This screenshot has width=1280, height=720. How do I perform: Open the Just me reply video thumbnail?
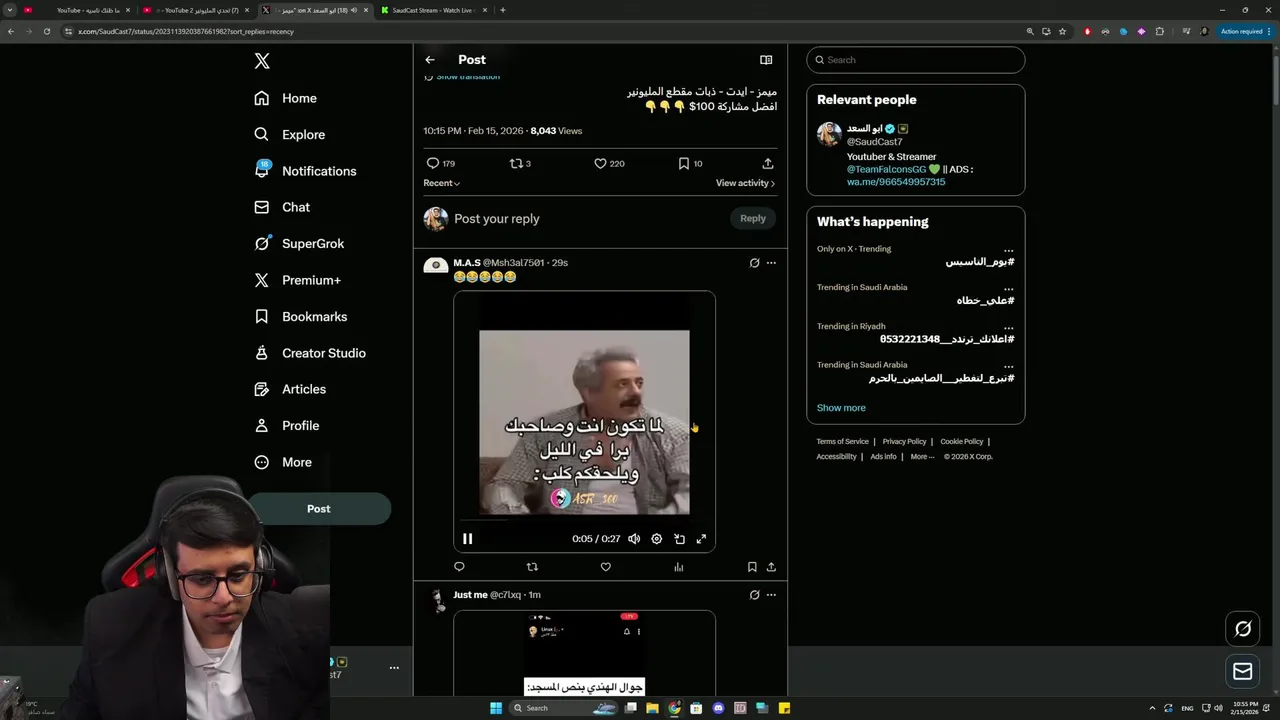pos(584,653)
